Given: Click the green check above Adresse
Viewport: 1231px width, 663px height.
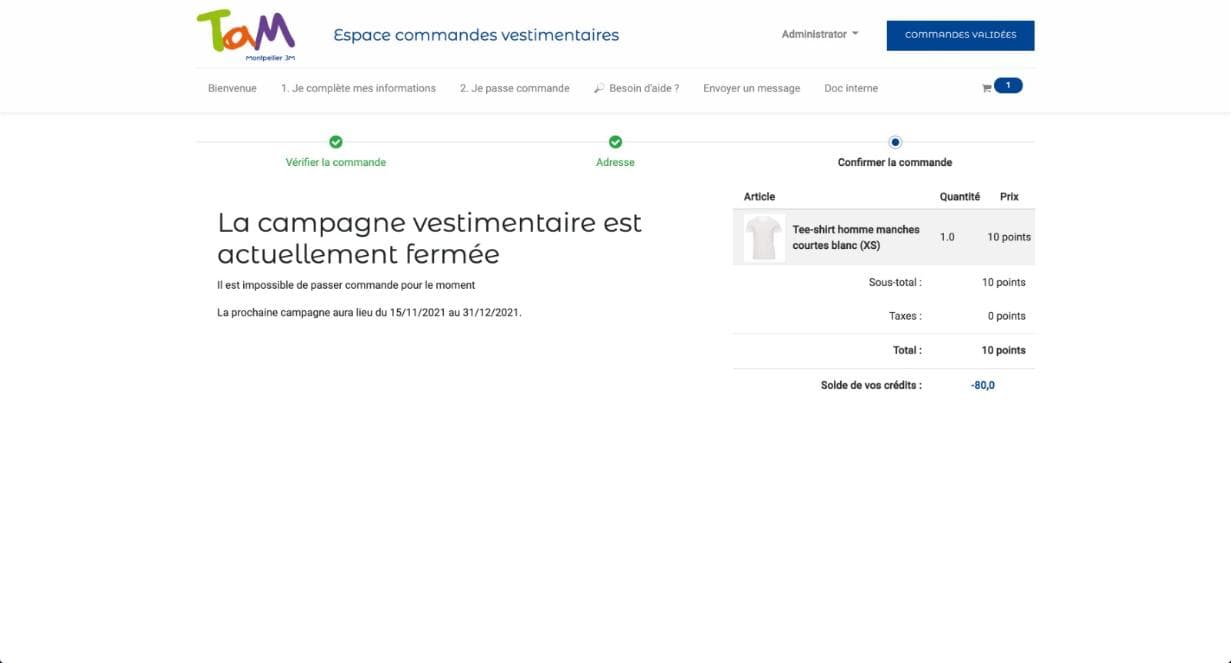Looking at the screenshot, I should click(x=615, y=142).
